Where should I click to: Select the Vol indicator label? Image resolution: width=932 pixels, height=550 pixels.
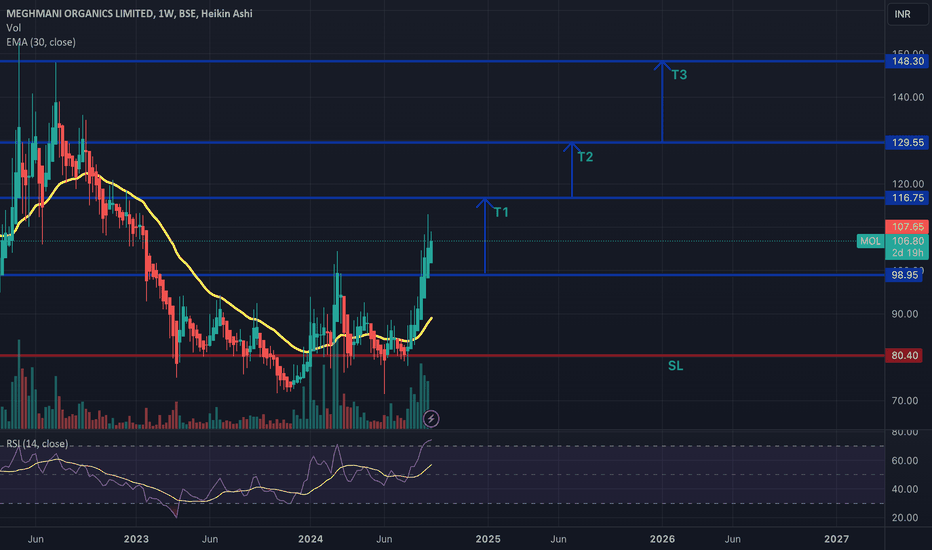pyautogui.click(x=14, y=28)
